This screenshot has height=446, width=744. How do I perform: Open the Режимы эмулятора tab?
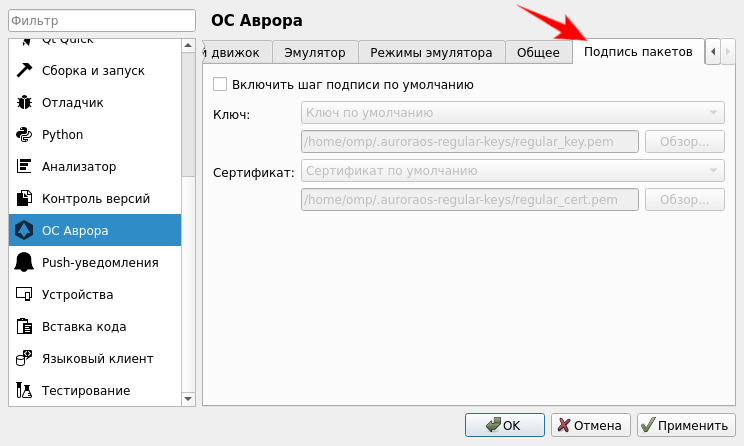(431, 53)
